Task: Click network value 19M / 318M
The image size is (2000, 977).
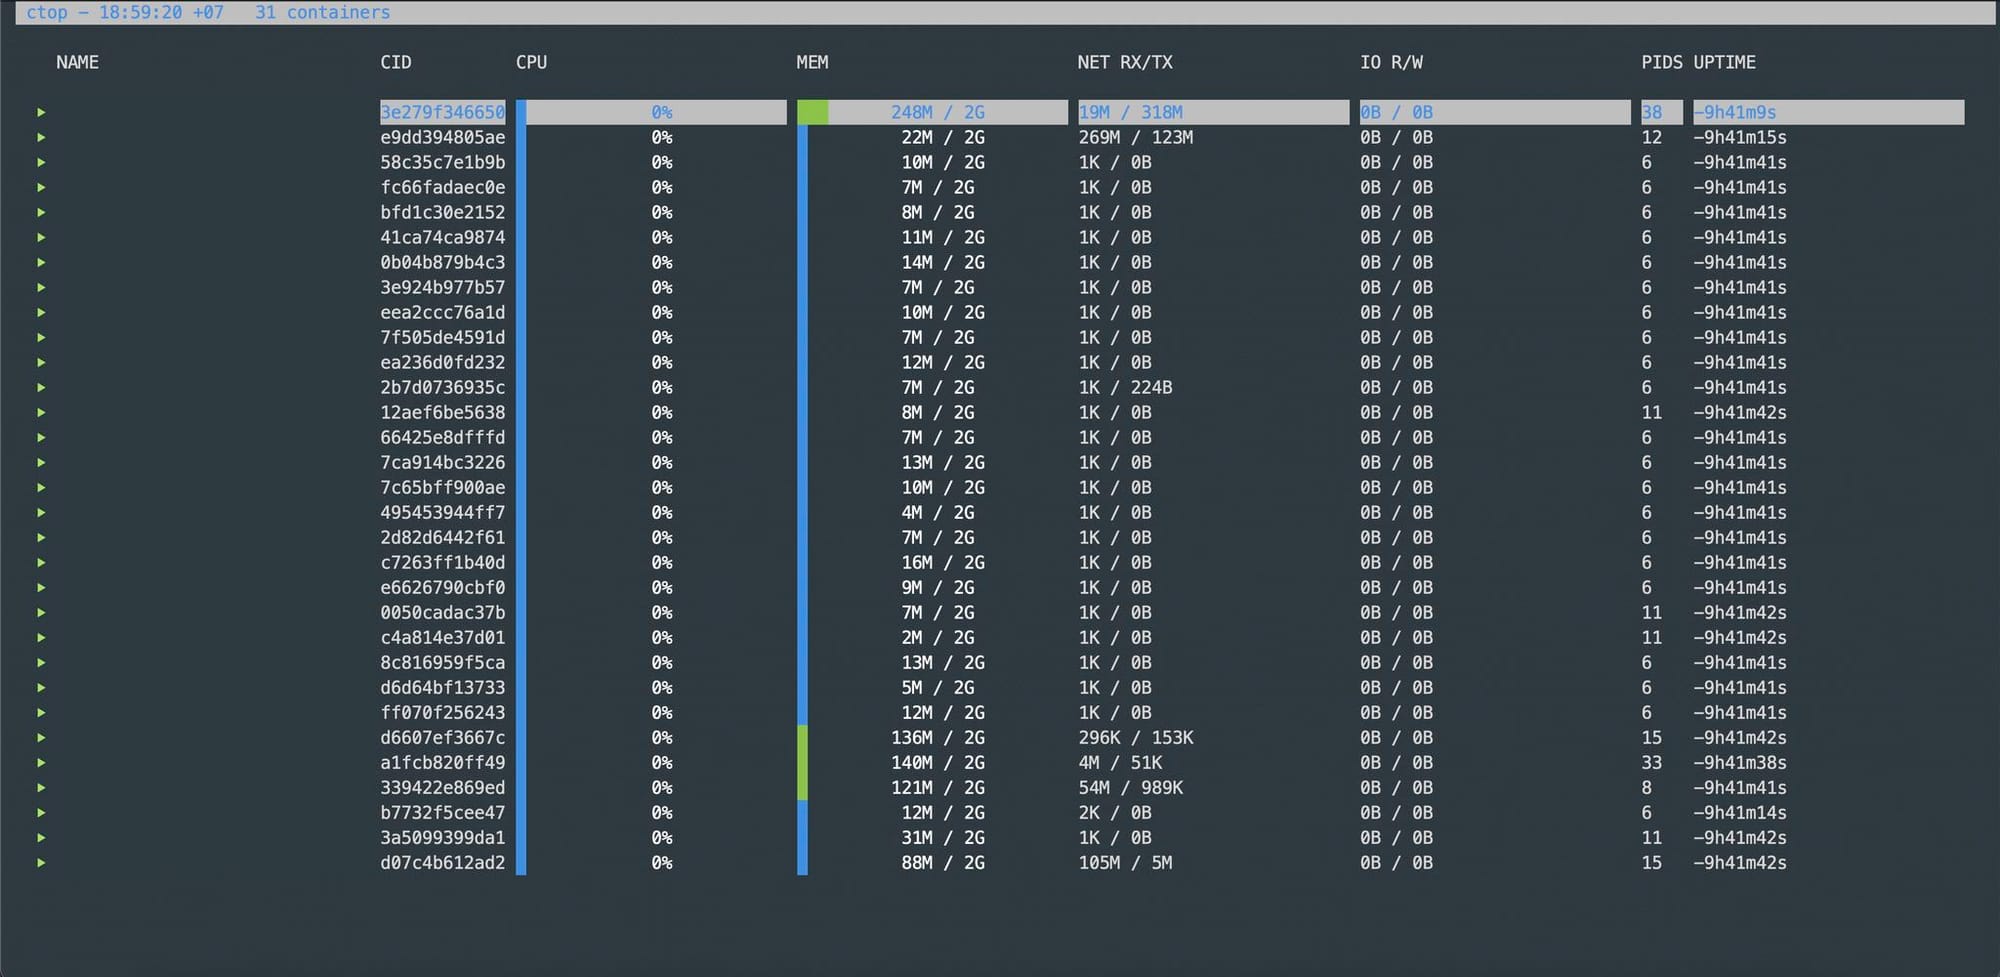Action: click(1130, 112)
